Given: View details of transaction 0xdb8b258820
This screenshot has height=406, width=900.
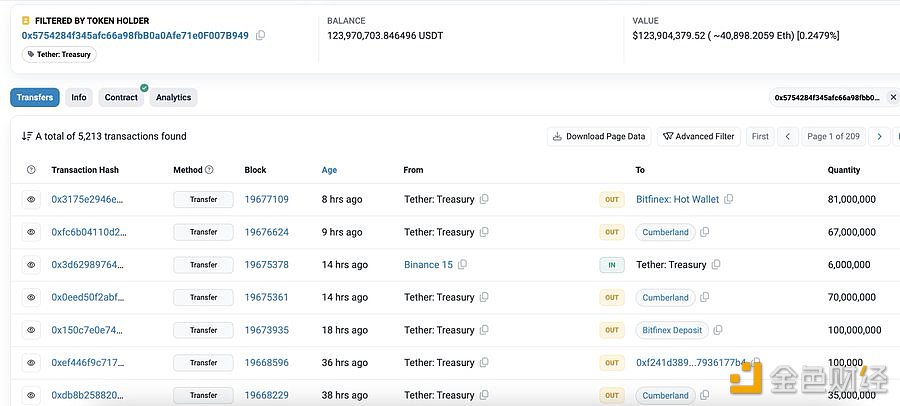Looking at the screenshot, I should point(31,396).
